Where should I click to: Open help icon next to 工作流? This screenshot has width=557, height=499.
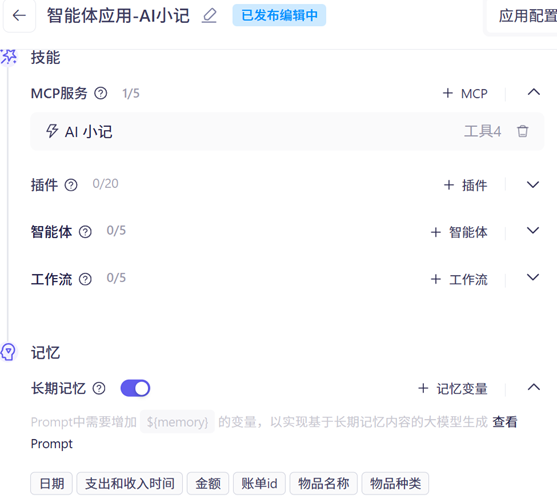coord(85,279)
